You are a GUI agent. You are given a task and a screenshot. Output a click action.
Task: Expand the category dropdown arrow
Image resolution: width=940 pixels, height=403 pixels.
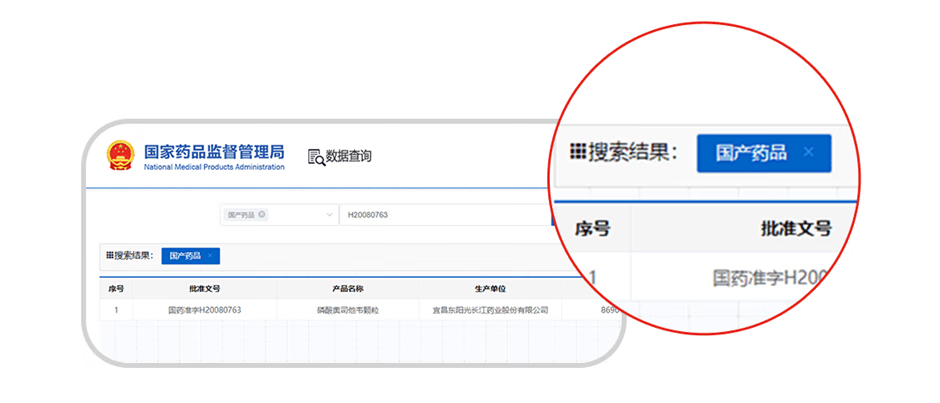tap(329, 215)
